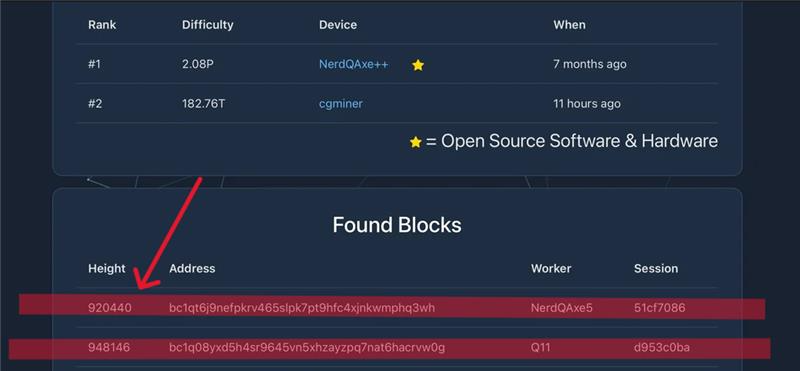Click rank #1 cell
Screen dimensions: 800x371
(94, 64)
